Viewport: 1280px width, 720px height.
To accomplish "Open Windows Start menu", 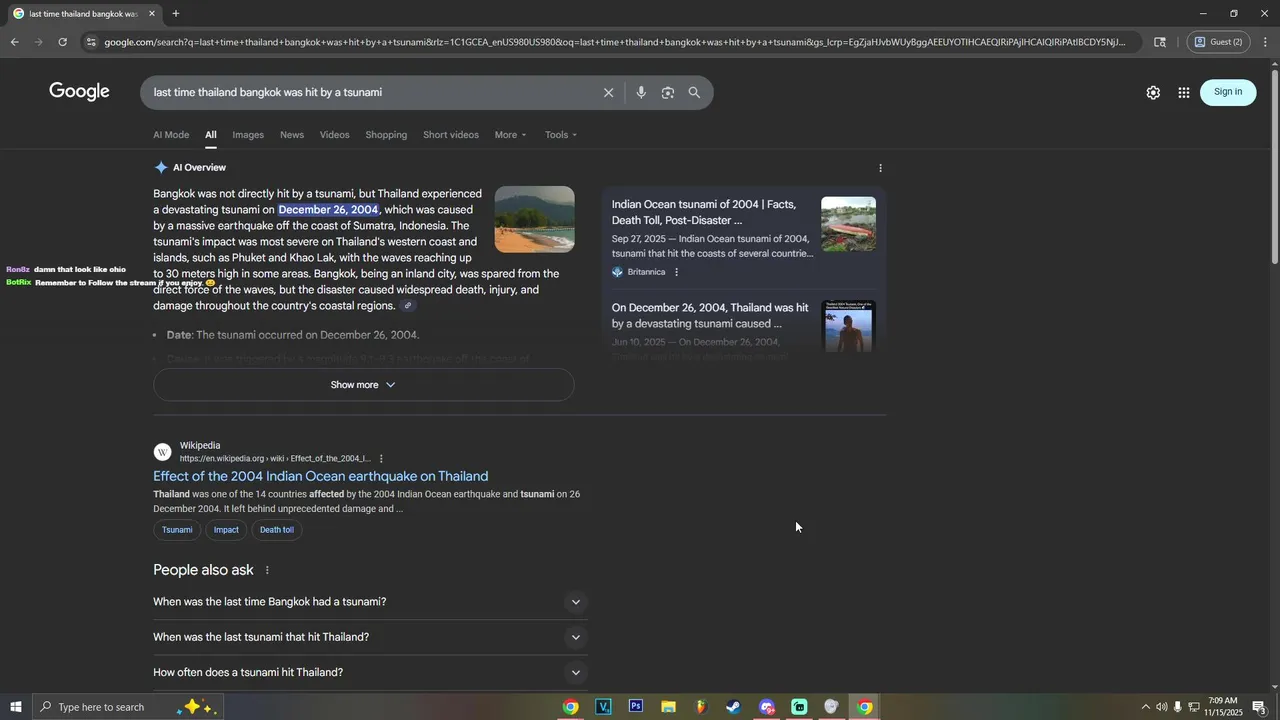I will (x=15, y=707).
